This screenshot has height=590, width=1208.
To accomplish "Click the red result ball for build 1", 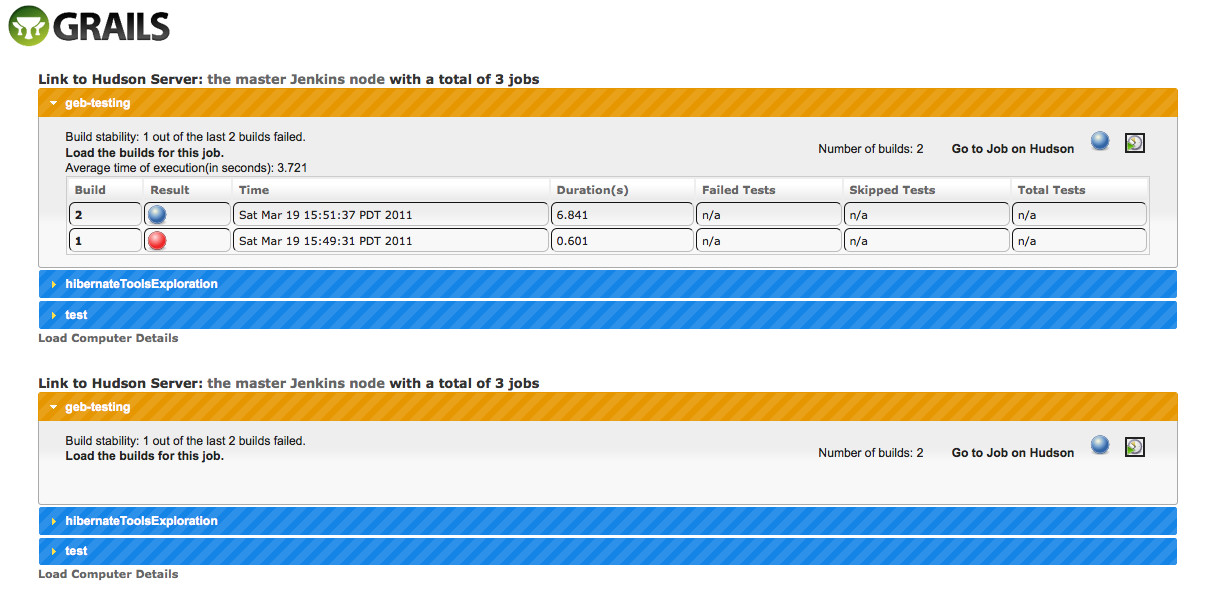I will pyautogui.click(x=157, y=241).
